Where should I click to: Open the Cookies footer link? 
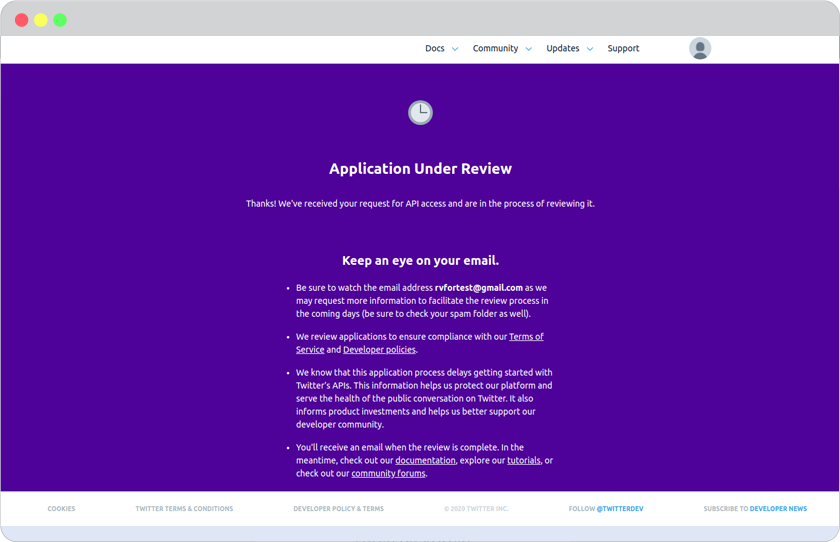61,509
